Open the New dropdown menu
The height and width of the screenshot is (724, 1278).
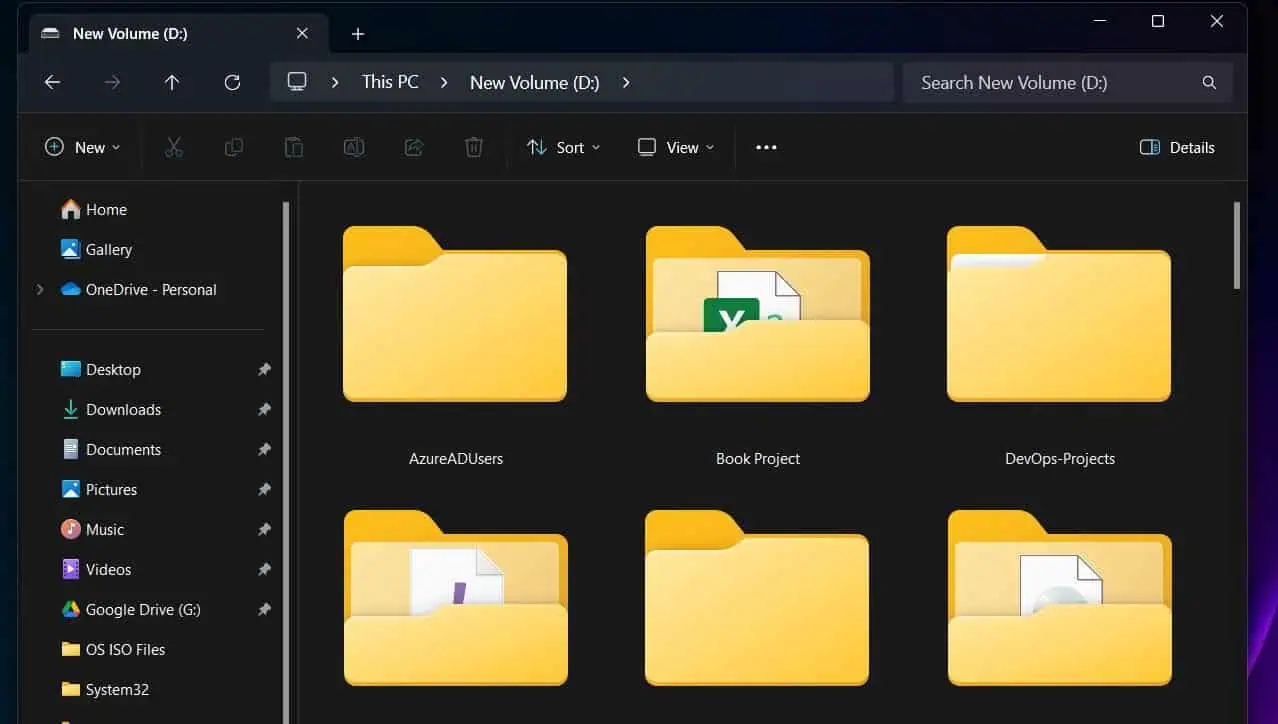click(x=83, y=147)
